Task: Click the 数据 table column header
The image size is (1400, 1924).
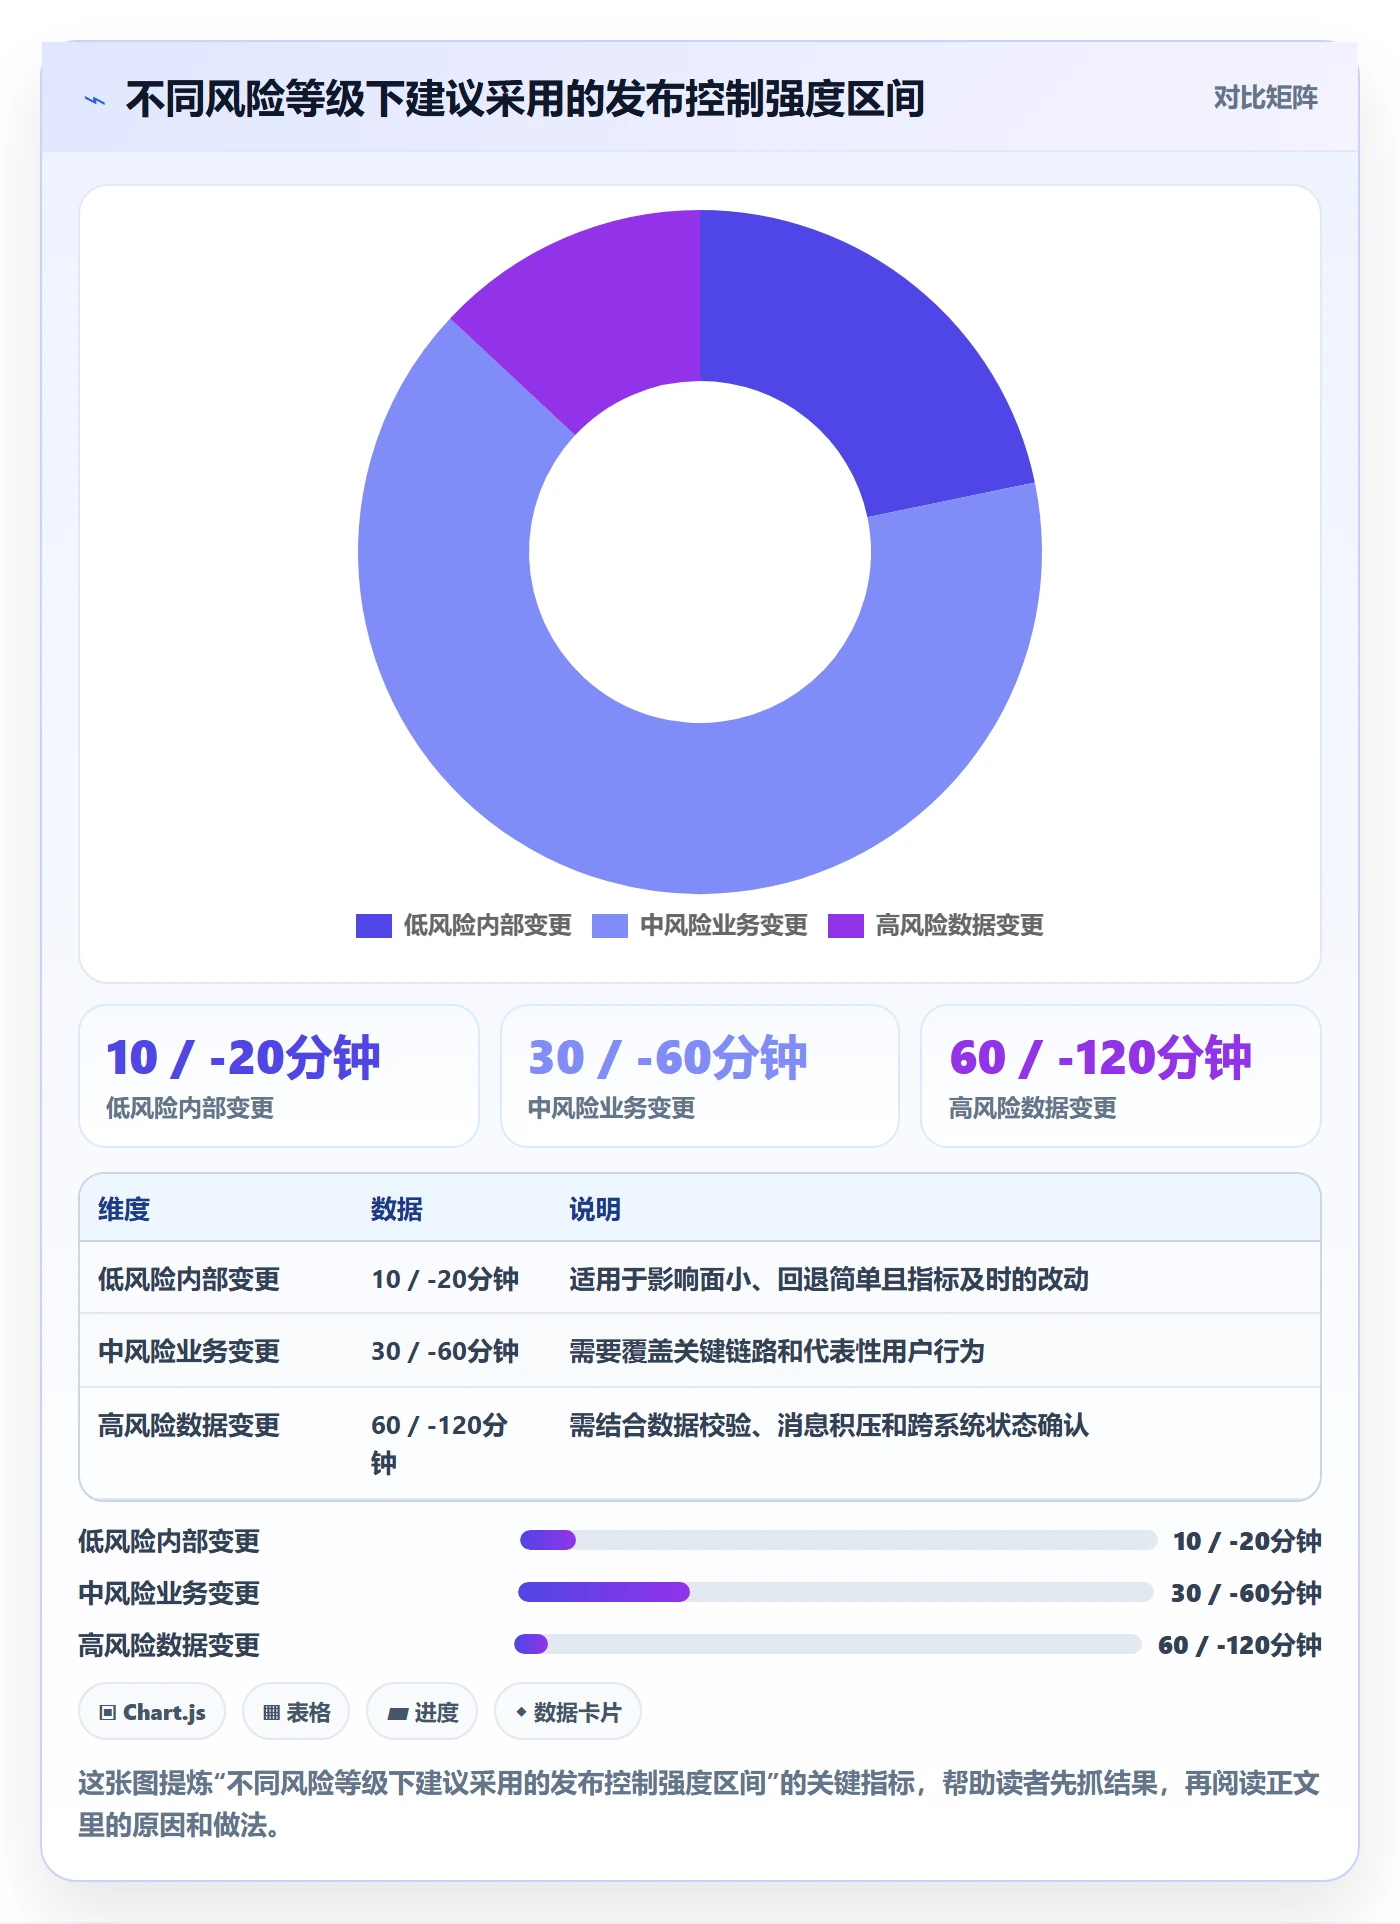Action: click(x=396, y=1209)
